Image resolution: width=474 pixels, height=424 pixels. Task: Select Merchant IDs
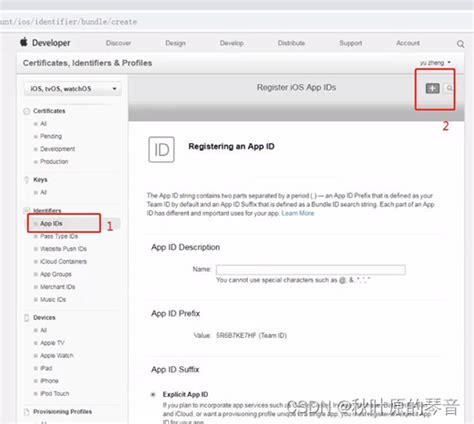[57, 287]
